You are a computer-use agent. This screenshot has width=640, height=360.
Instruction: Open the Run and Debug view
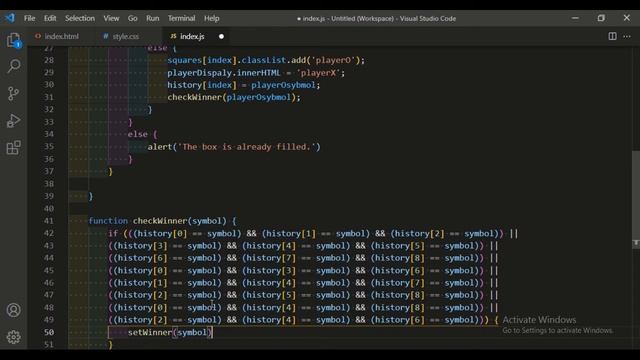[x=13, y=121]
